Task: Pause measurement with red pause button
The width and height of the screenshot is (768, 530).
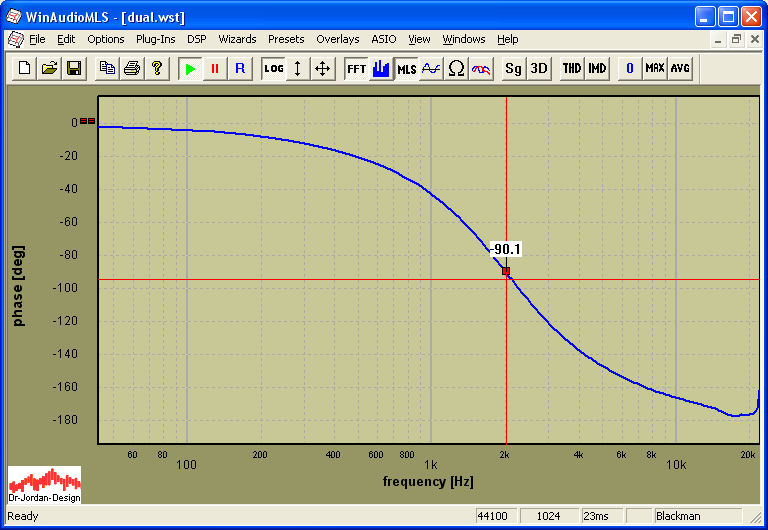Action: tap(214, 68)
